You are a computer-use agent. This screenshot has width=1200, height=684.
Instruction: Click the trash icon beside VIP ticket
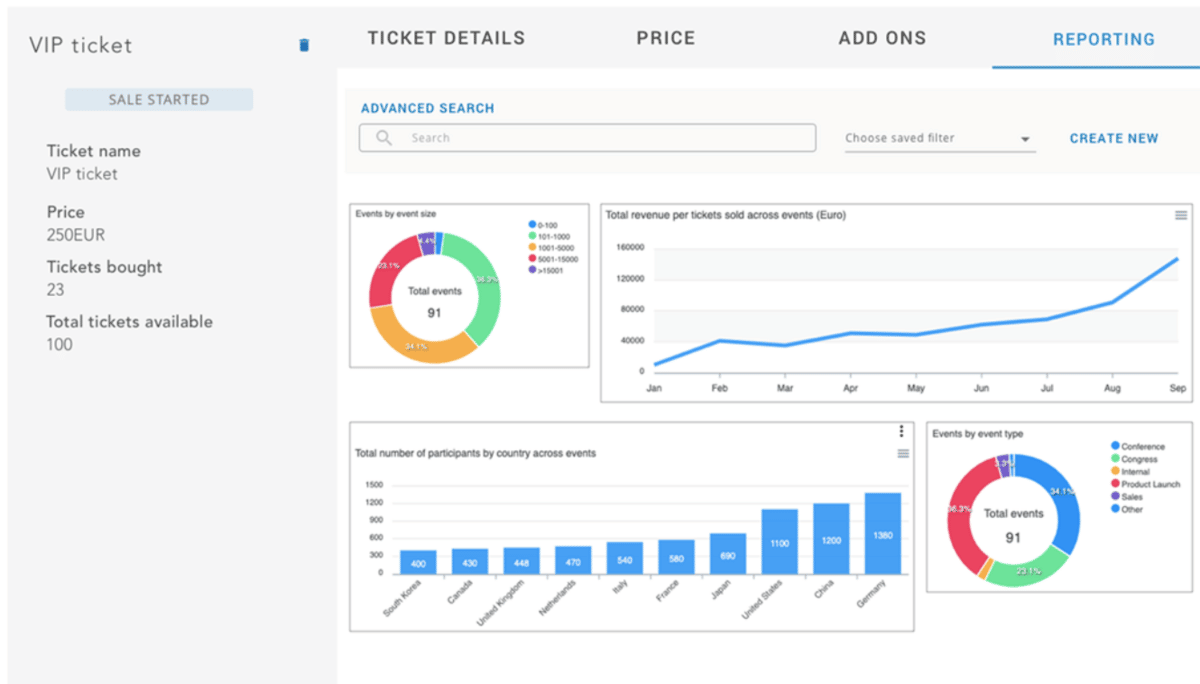click(x=304, y=45)
